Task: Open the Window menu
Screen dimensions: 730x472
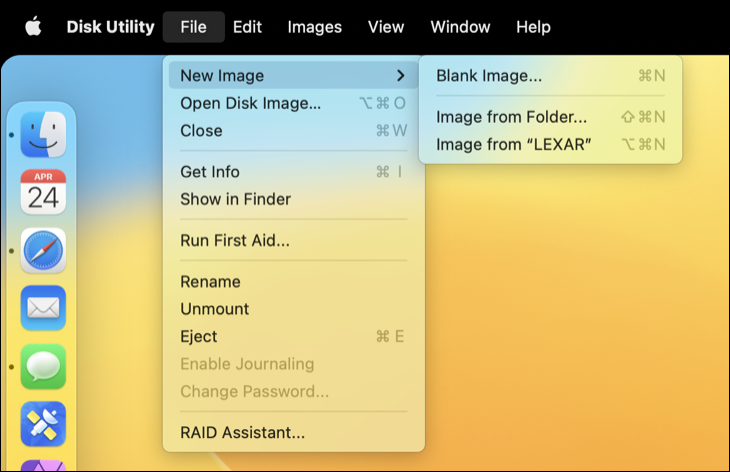Action: pyautogui.click(x=460, y=27)
